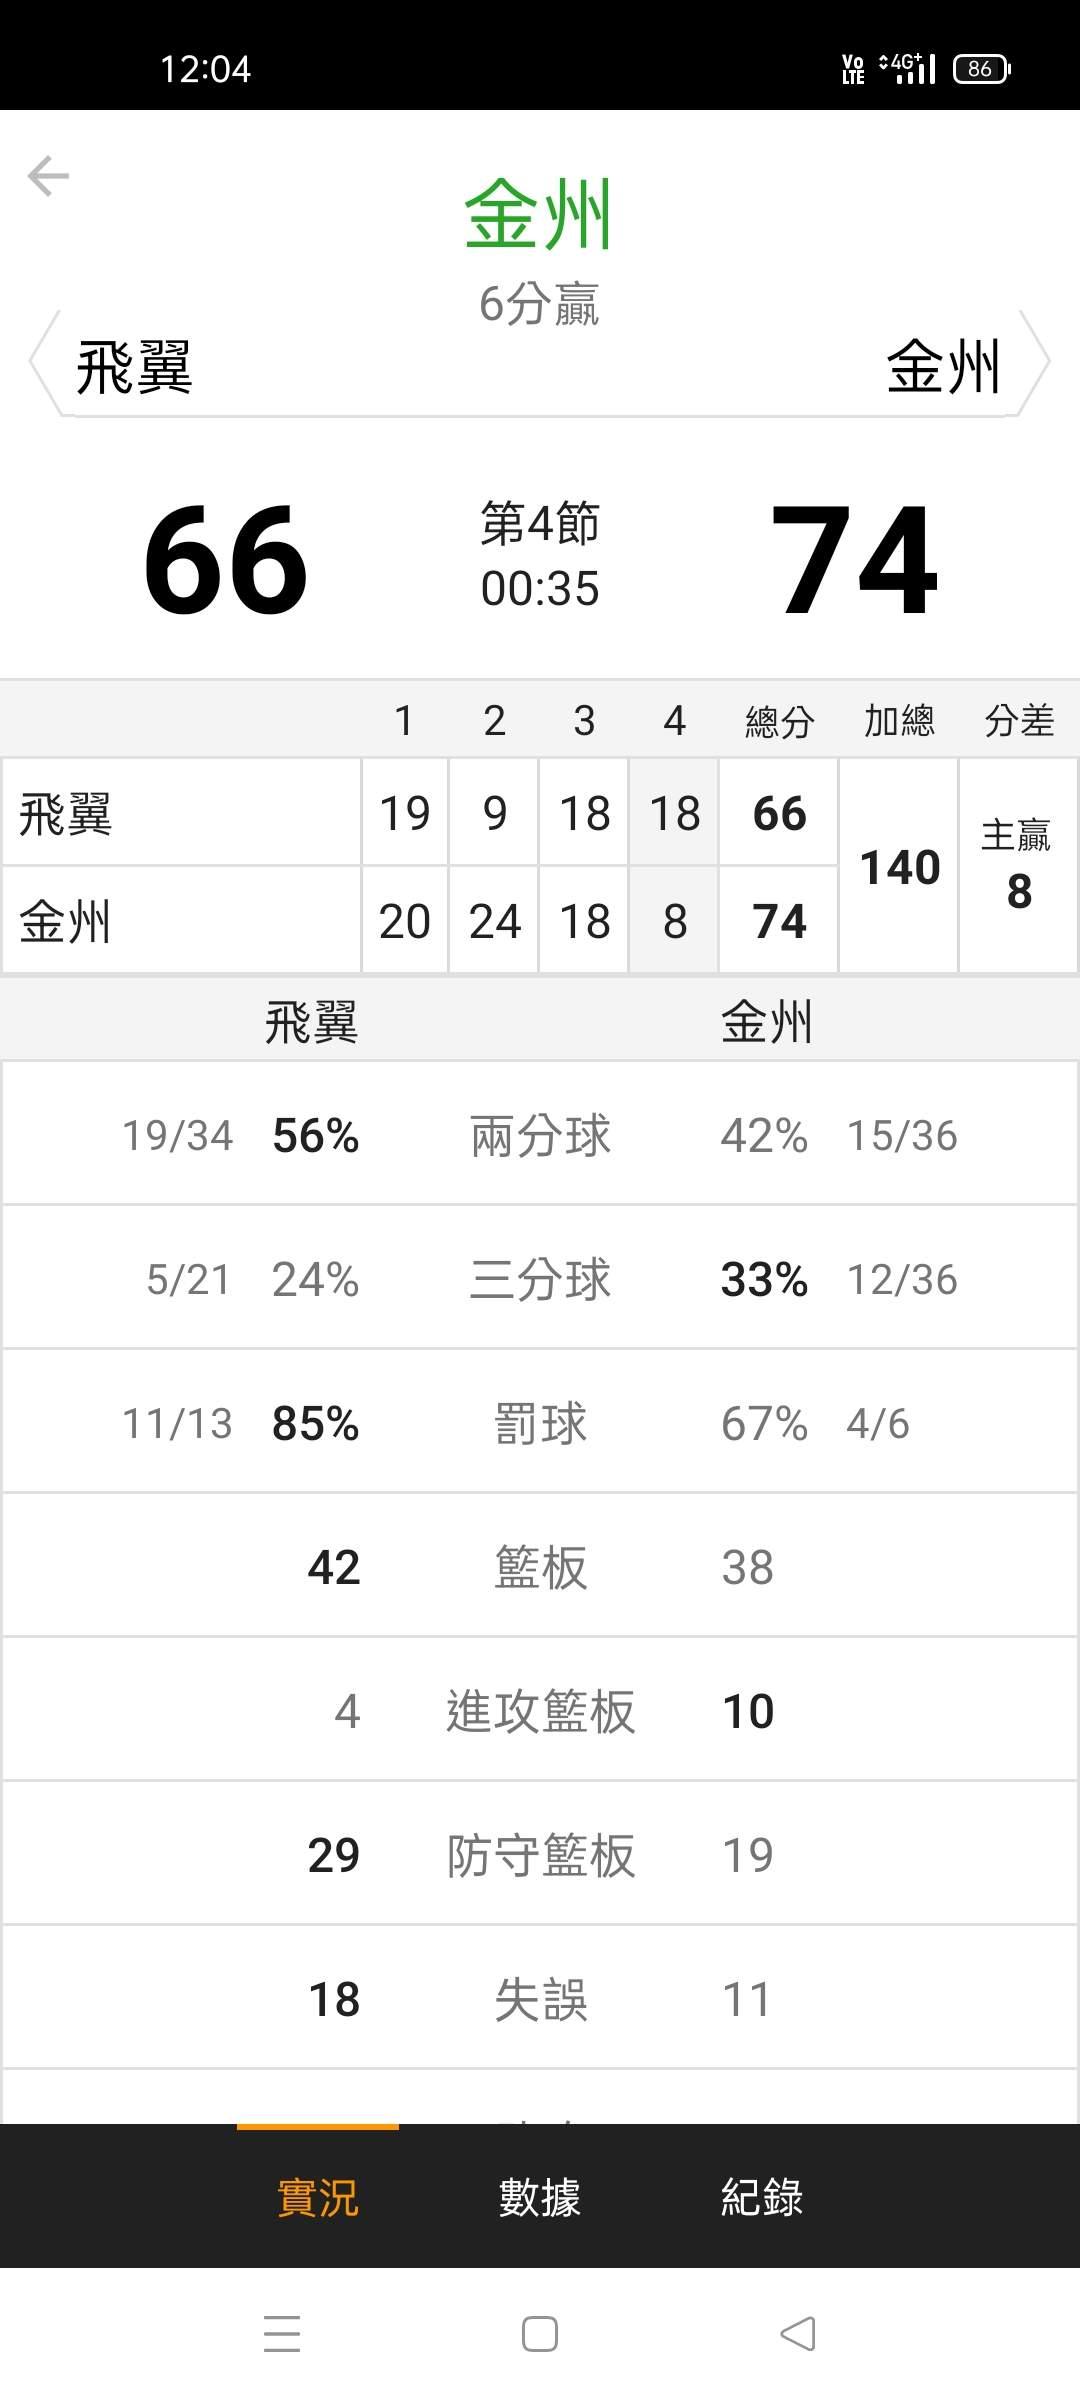Image resolution: width=1080 pixels, height=2400 pixels.
Task: Tap the Android back triangle icon
Action: click(x=798, y=2333)
